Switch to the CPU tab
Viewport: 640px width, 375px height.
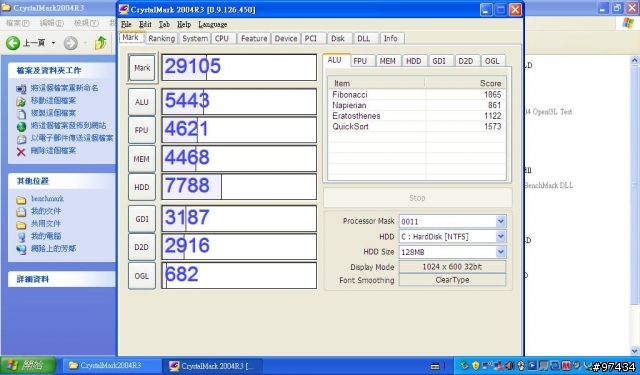click(222, 38)
